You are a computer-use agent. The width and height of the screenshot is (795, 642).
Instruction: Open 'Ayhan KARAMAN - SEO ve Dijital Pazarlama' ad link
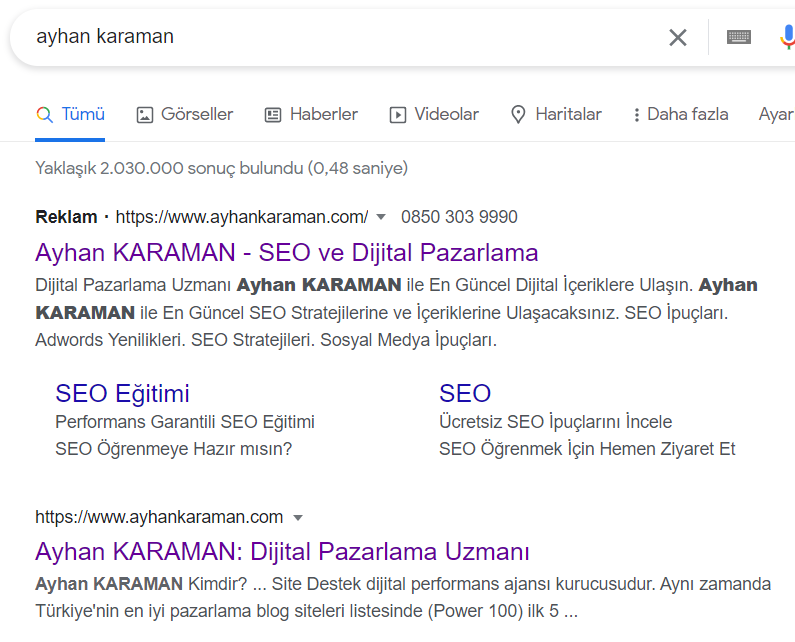pos(286,253)
